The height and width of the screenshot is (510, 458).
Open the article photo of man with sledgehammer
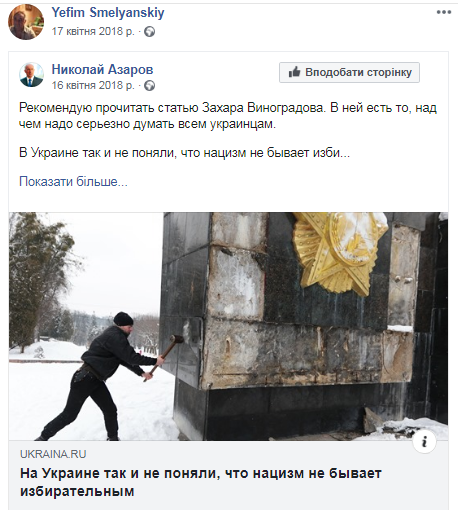pos(228,326)
